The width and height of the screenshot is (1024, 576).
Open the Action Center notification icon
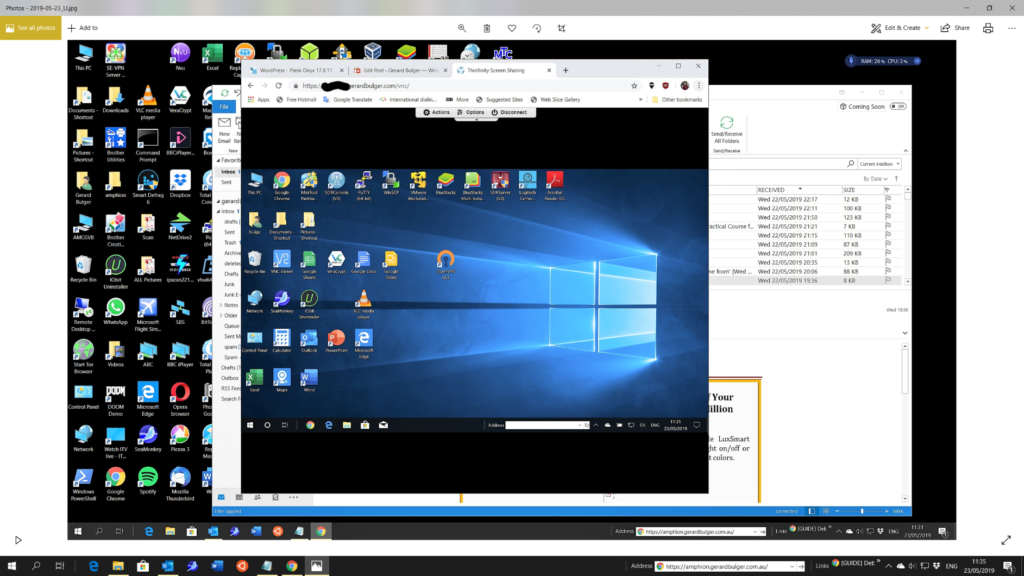click(x=1008, y=566)
